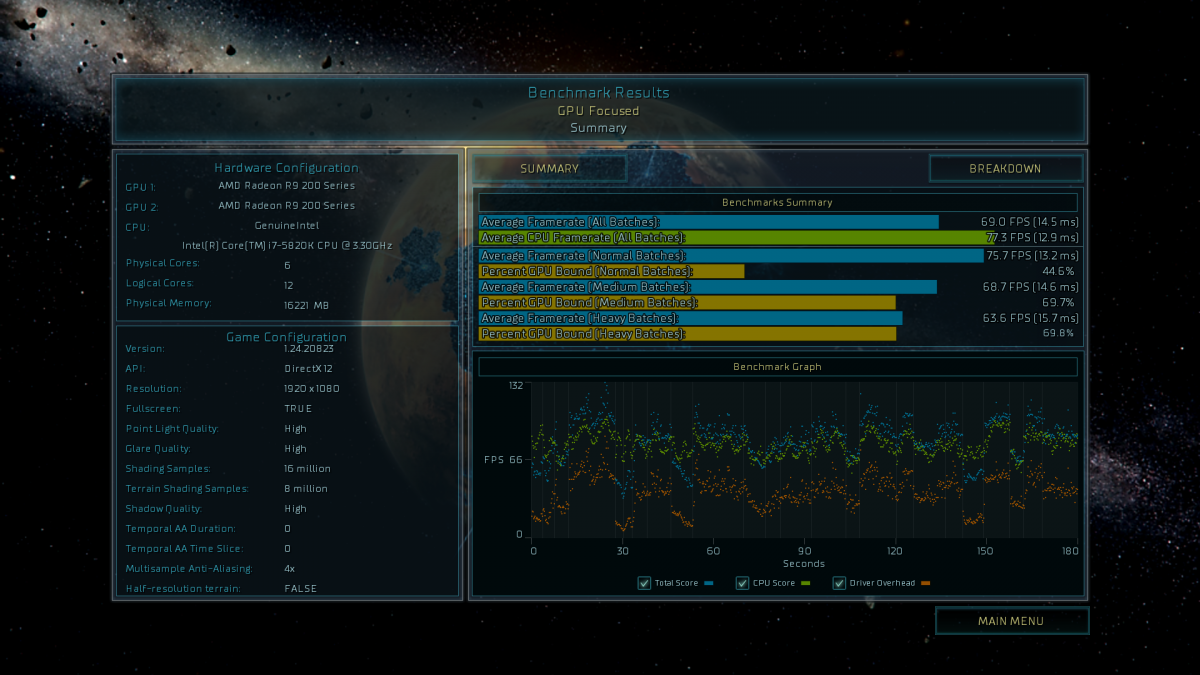The width and height of the screenshot is (1200, 675).
Task: Click the Intel Core i7-5820K text
Action: (286, 245)
